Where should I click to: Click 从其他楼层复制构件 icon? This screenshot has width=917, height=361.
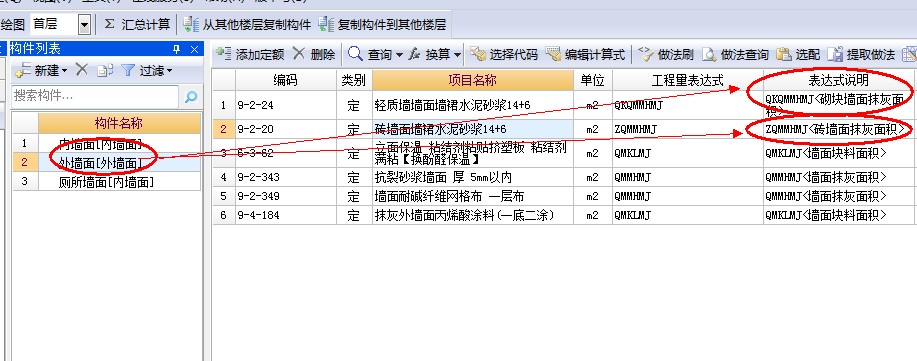191,25
